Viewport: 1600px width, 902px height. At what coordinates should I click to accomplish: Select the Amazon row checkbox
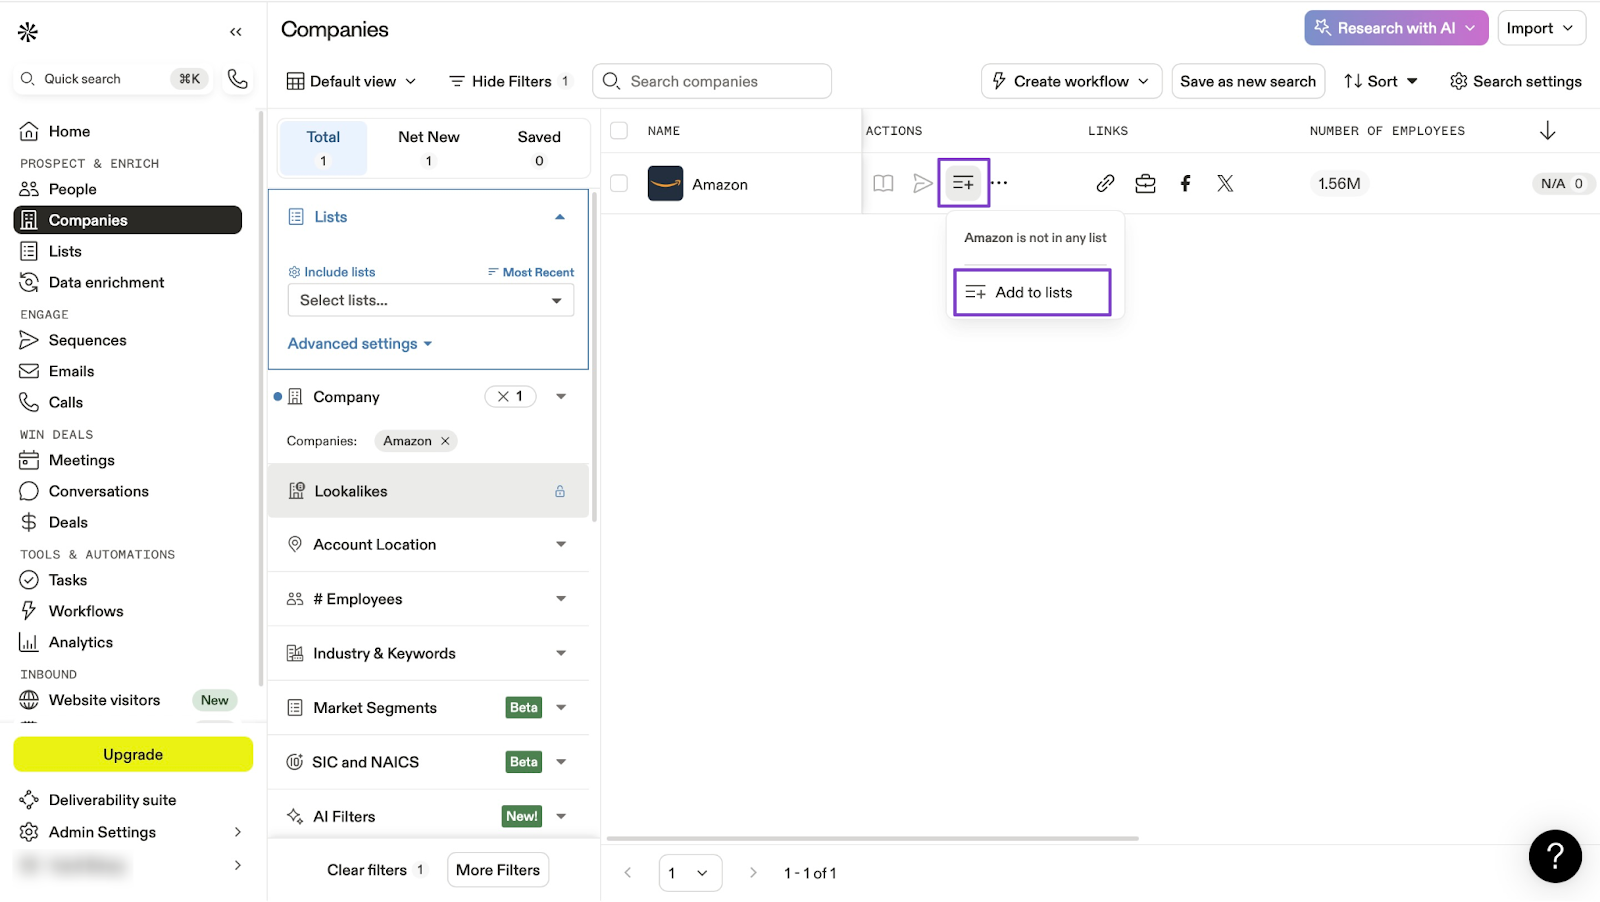tap(619, 184)
